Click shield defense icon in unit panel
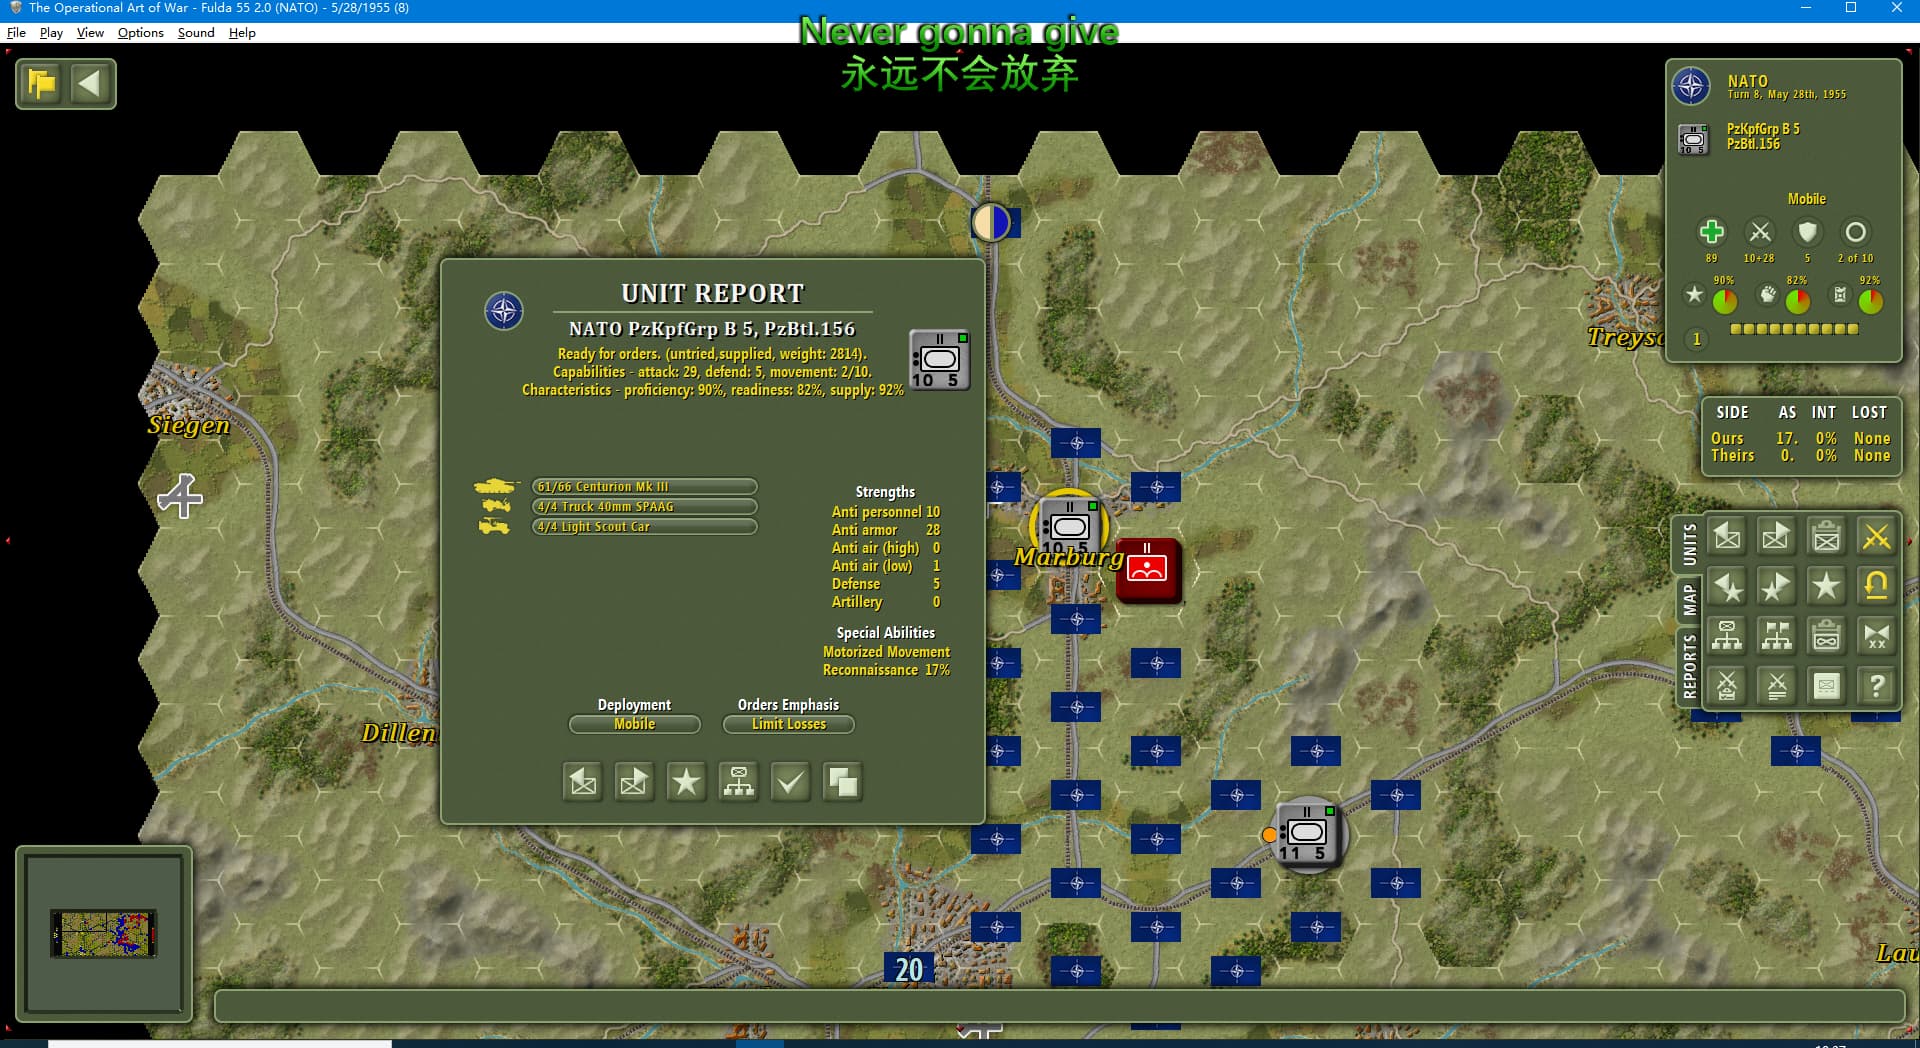This screenshot has width=1920, height=1048. click(x=1807, y=232)
